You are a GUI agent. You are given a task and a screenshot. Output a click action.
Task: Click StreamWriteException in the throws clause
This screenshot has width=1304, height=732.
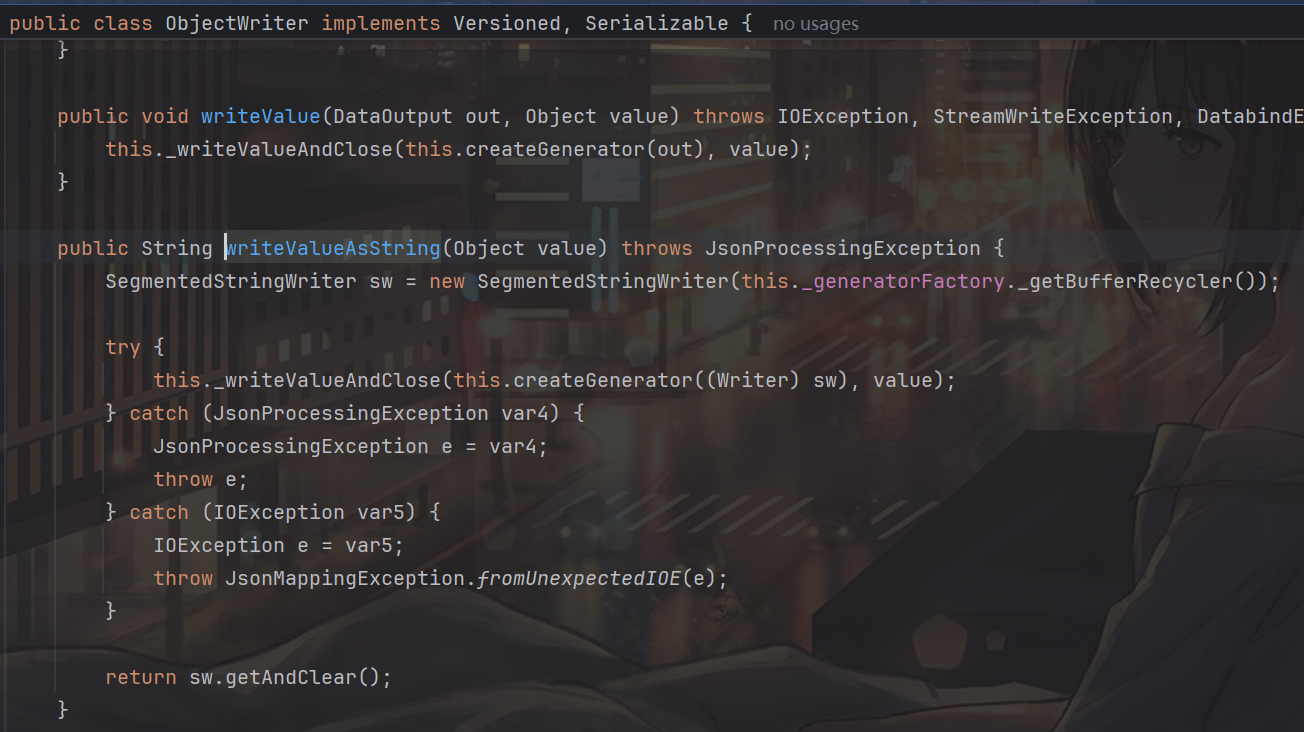[x=1052, y=116]
